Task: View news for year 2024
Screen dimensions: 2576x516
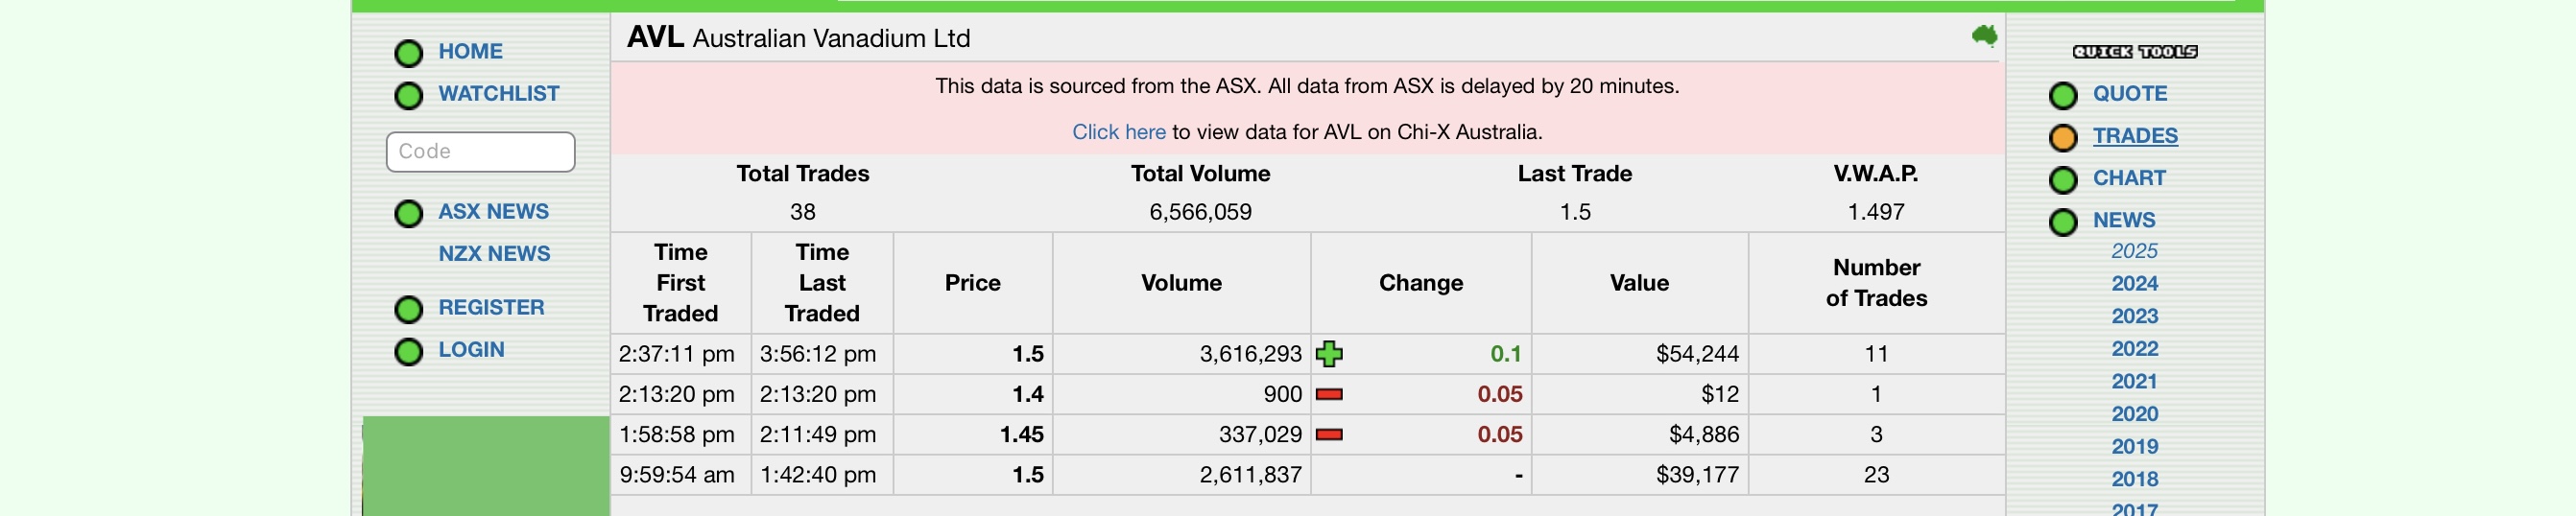Action: click(x=2134, y=284)
